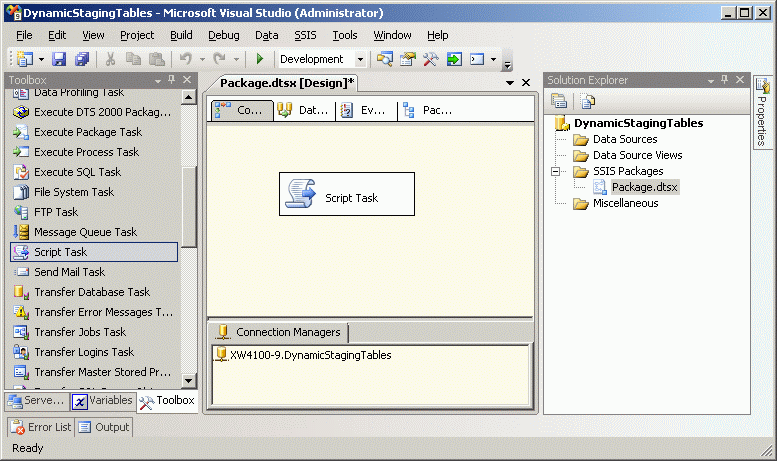This screenshot has width=777, height=461.
Task: Open the active files dropdown in the designer
Action: point(509,83)
